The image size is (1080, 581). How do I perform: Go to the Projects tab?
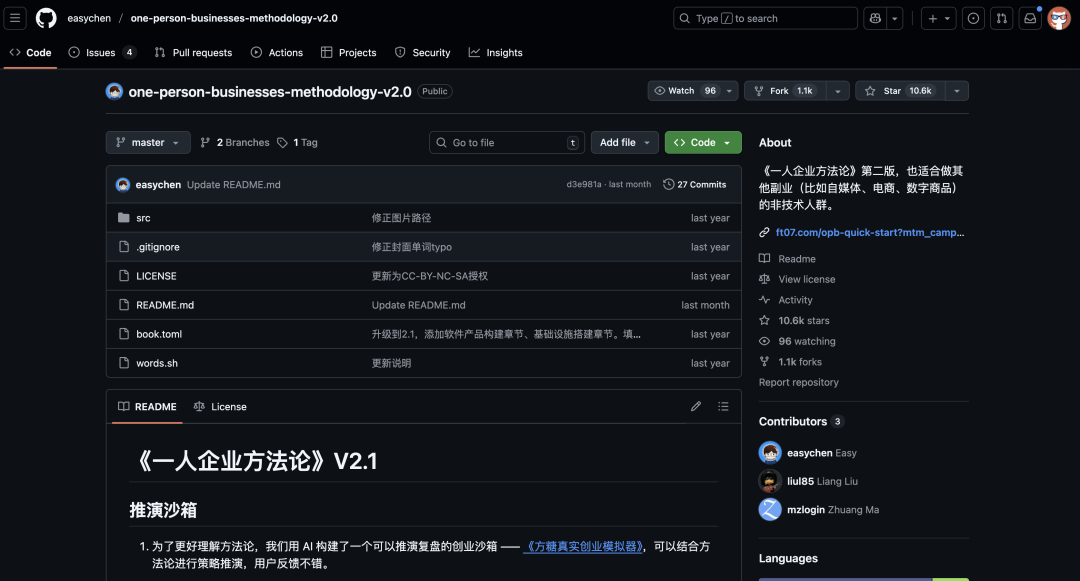click(349, 52)
